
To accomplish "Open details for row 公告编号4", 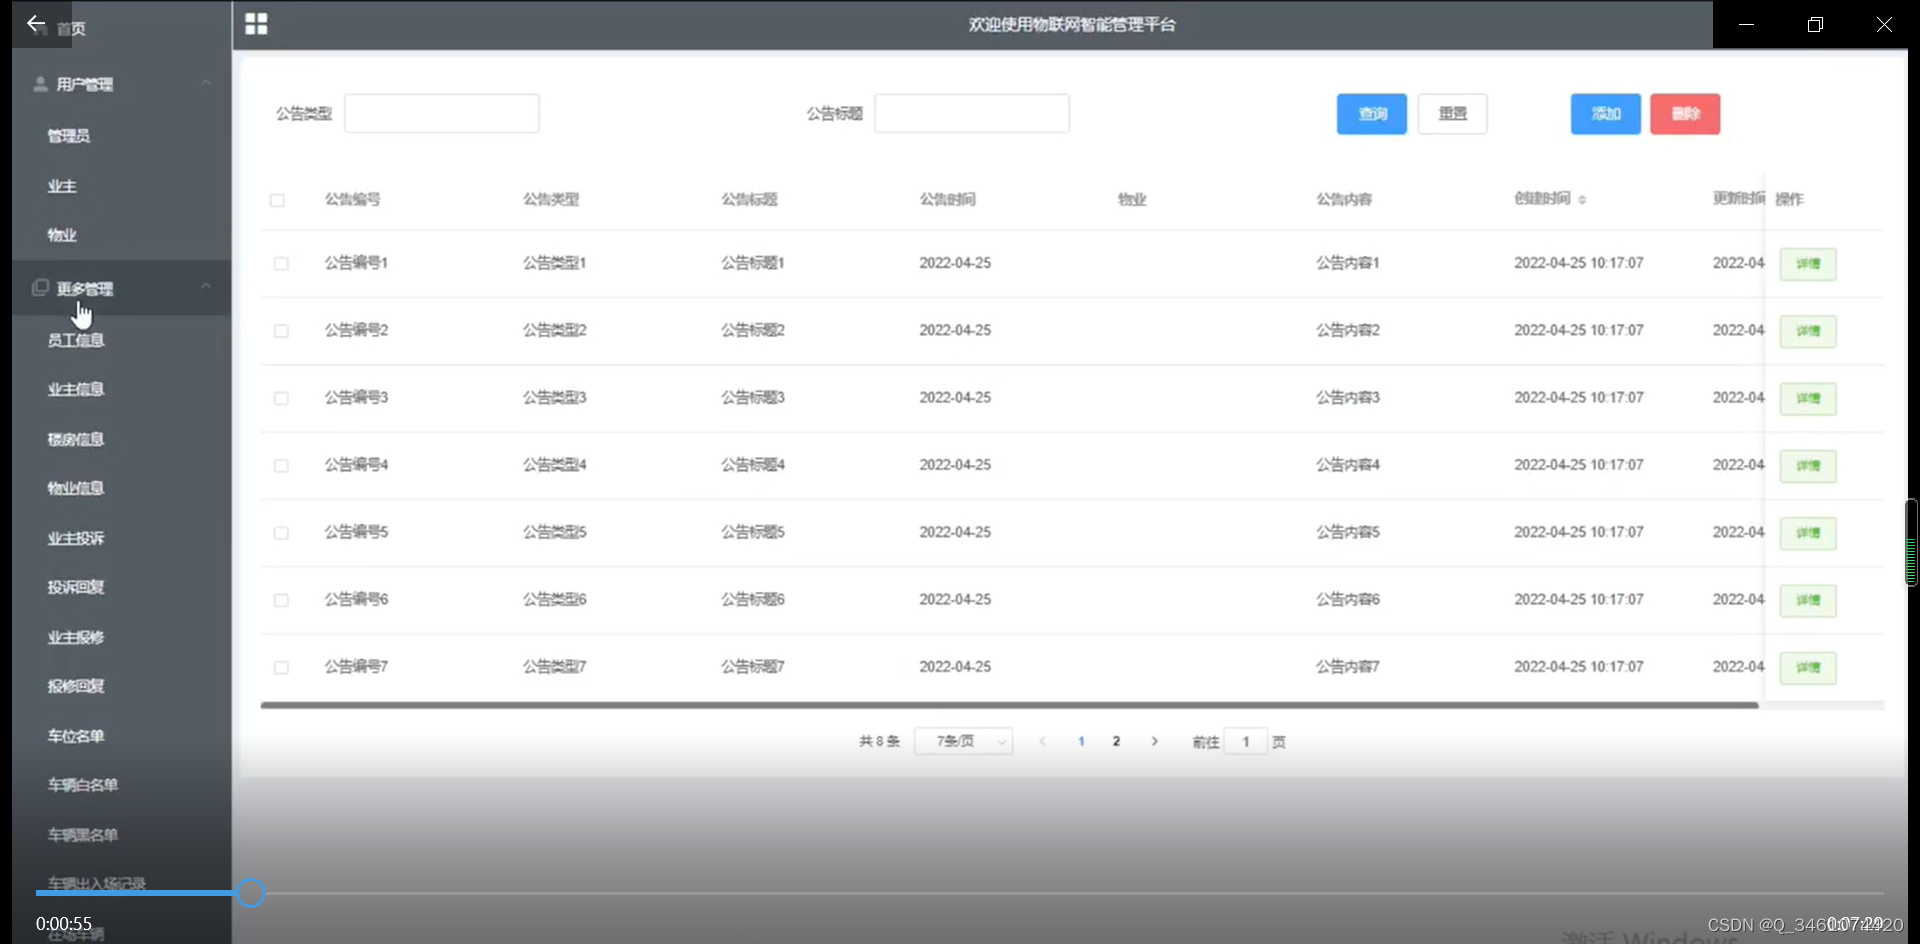I will click(x=1808, y=466).
